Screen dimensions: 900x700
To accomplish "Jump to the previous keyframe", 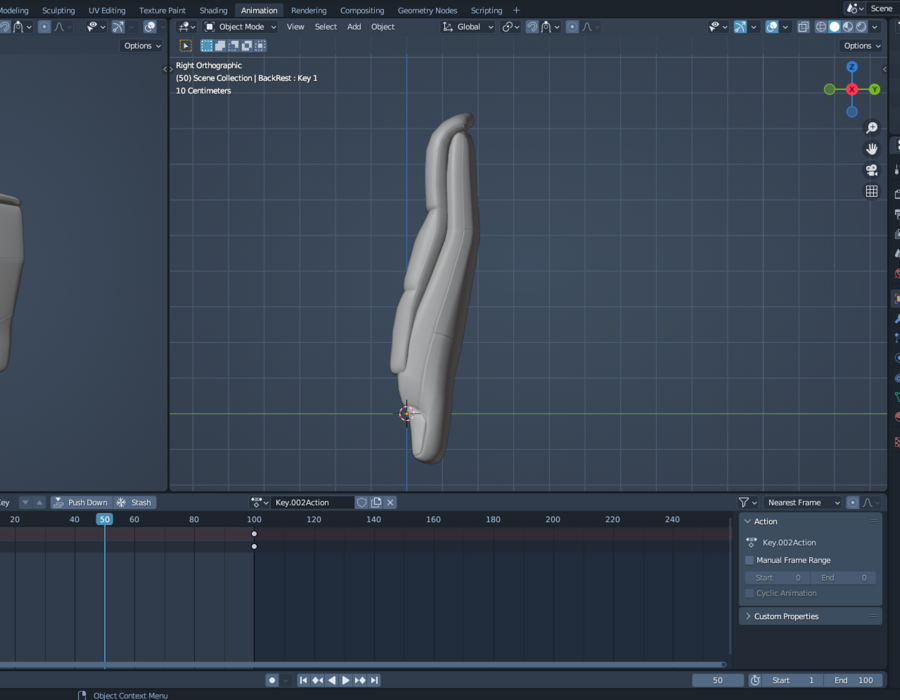I will 317,680.
